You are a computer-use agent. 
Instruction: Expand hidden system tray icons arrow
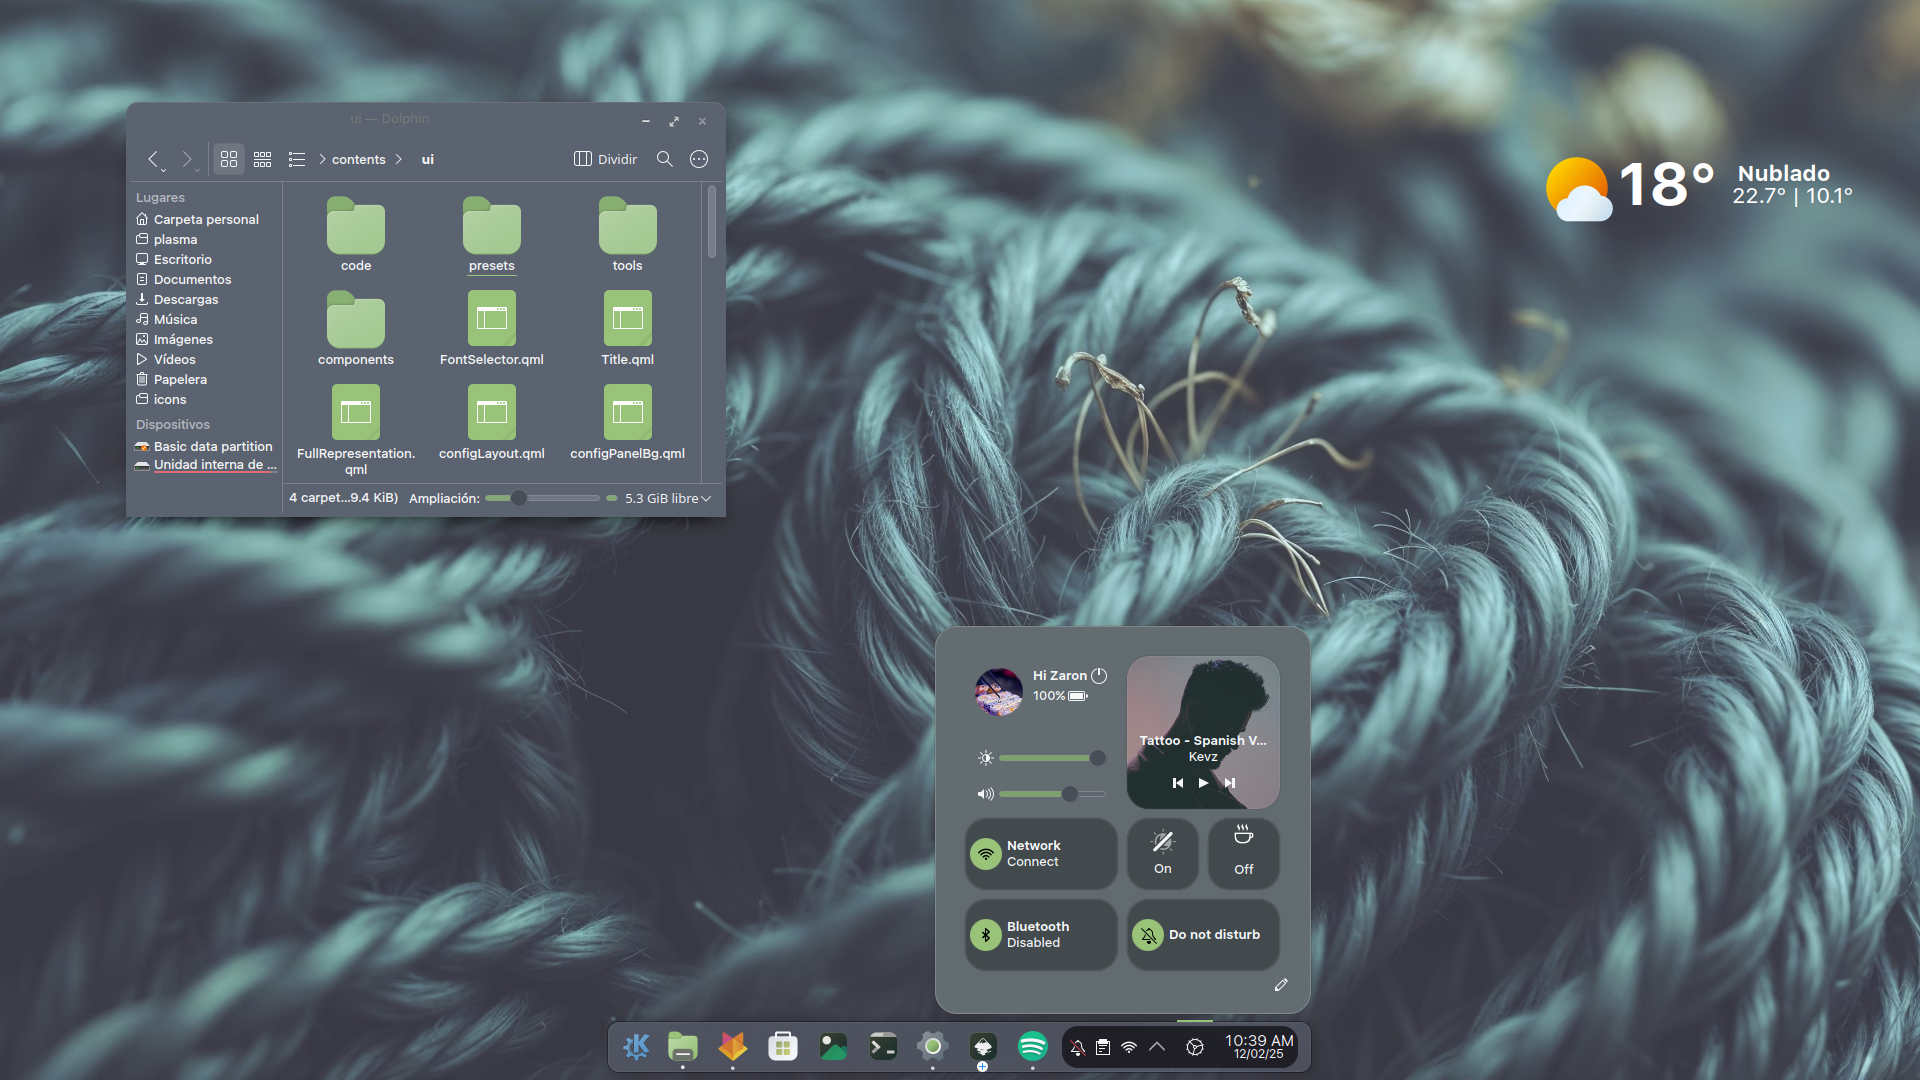1157,1047
